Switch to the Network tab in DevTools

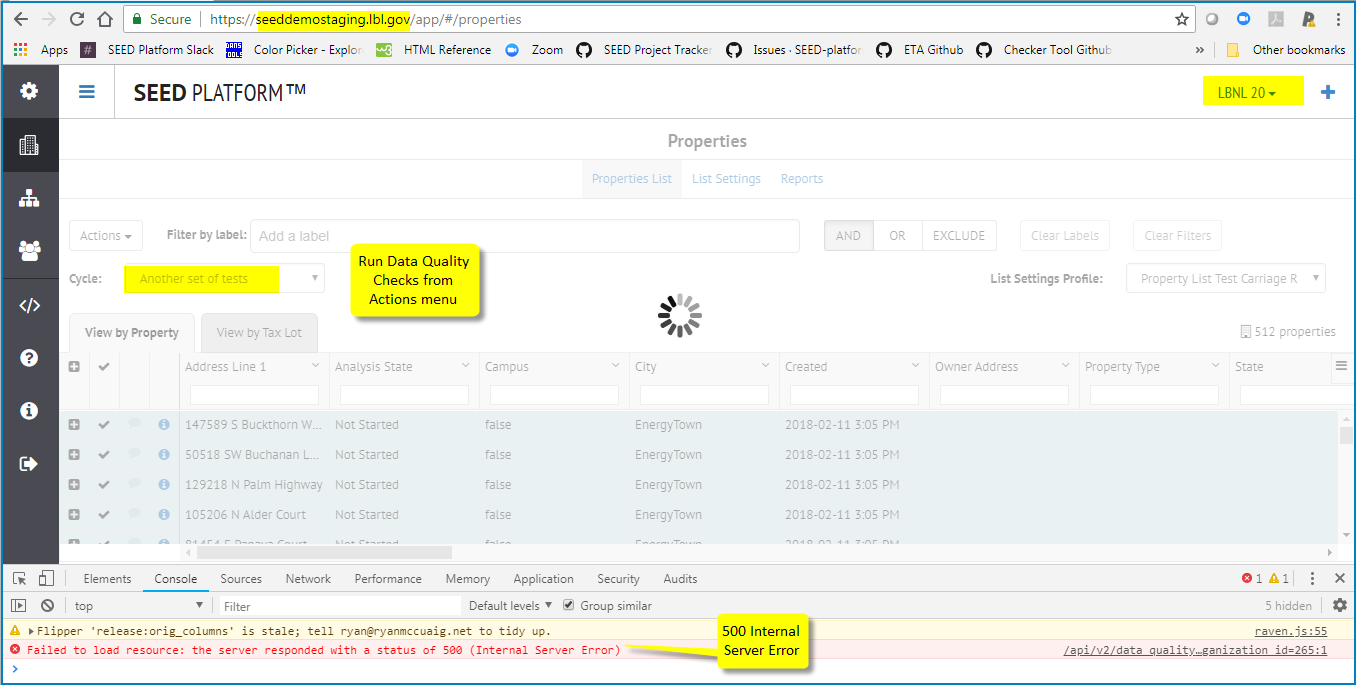[308, 578]
